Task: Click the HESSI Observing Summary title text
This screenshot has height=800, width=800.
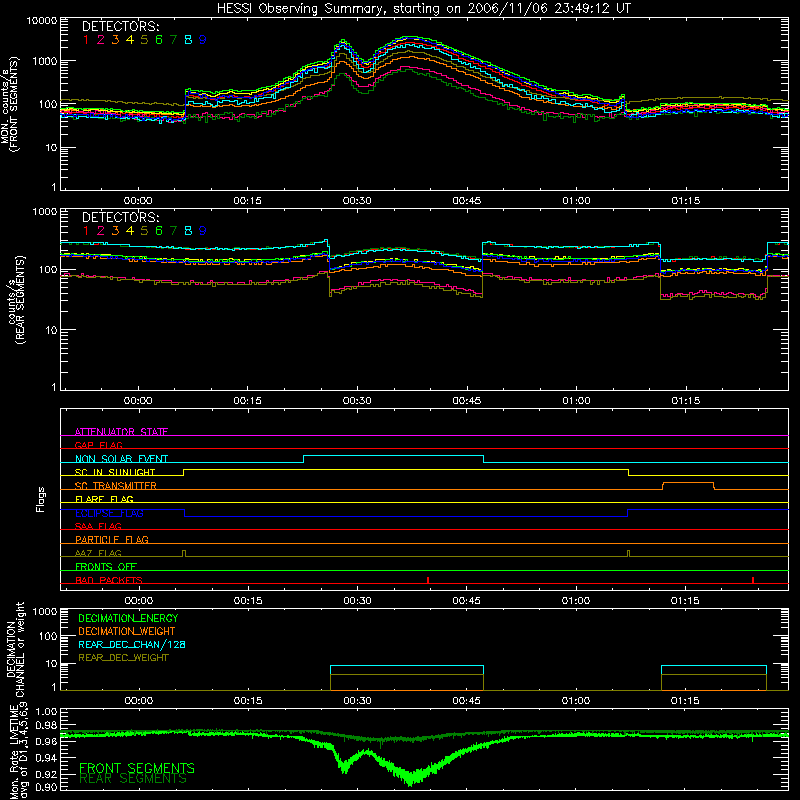Action: coord(423,9)
